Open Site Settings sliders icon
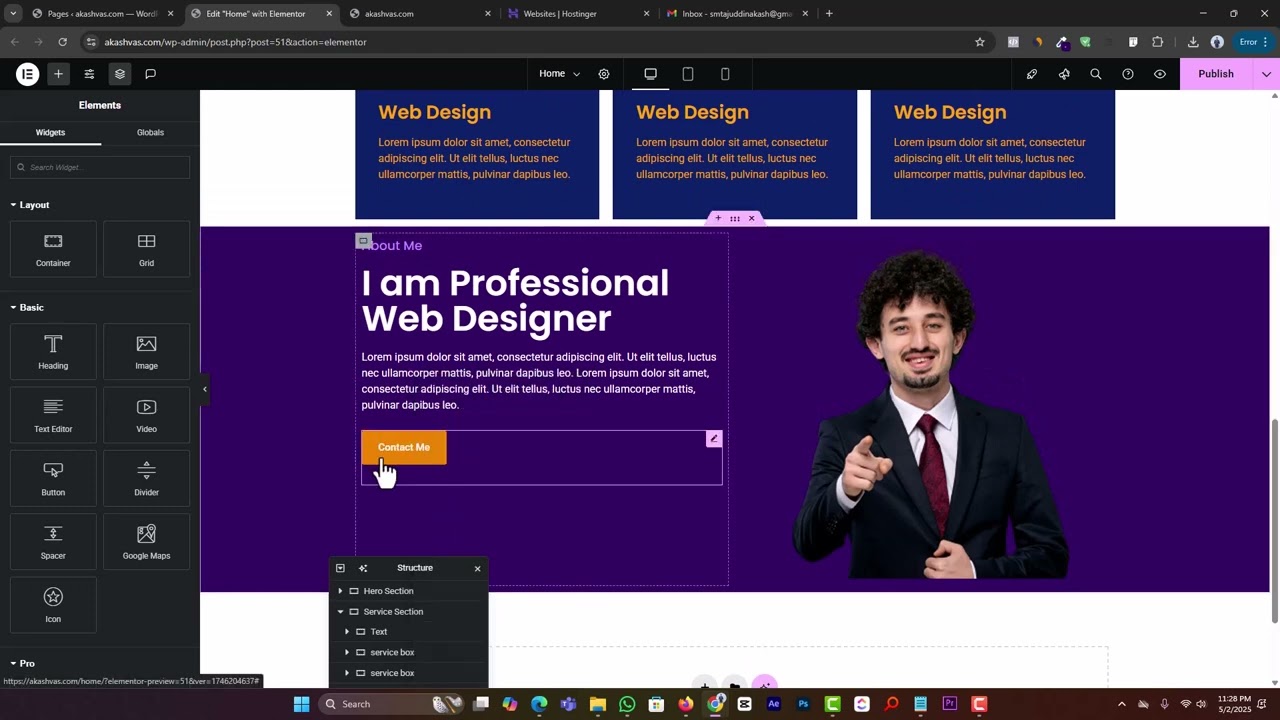 pos(89,74)
